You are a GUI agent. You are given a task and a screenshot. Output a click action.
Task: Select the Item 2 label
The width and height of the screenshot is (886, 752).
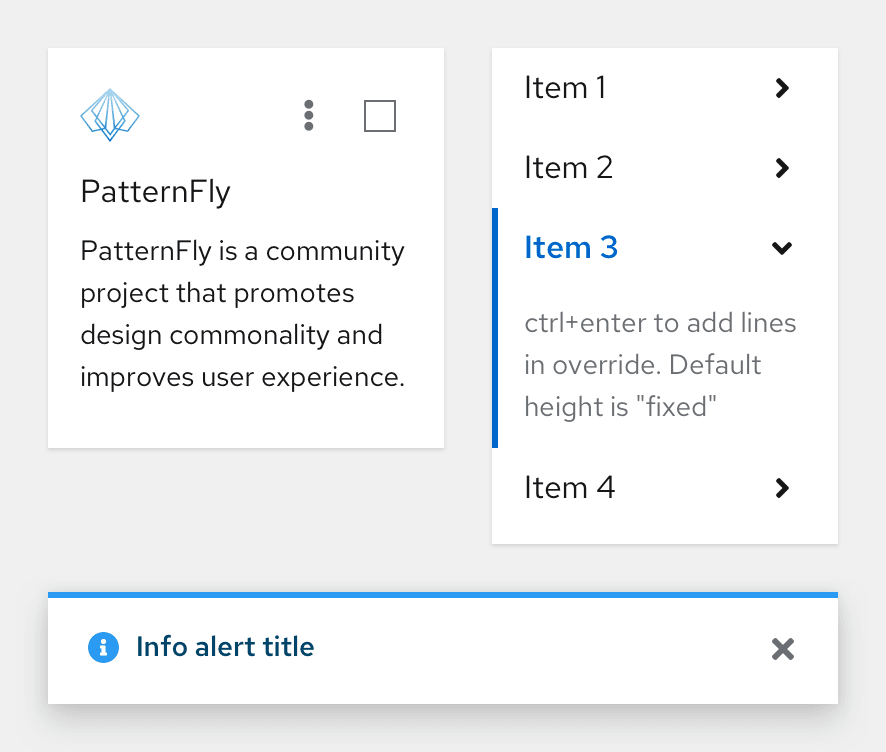[x=568, y=168]
